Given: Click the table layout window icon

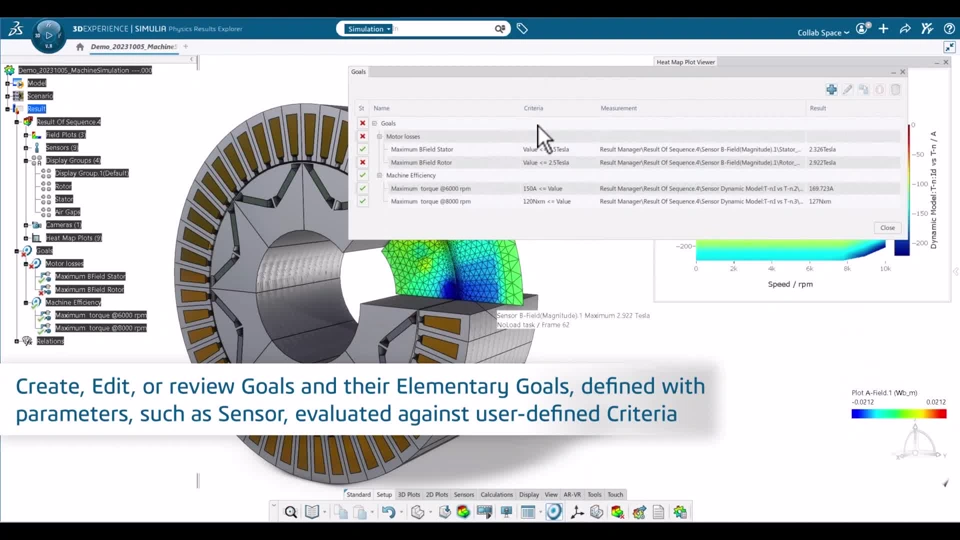Looking at the screenshot, I should click(x=528, y=512).
